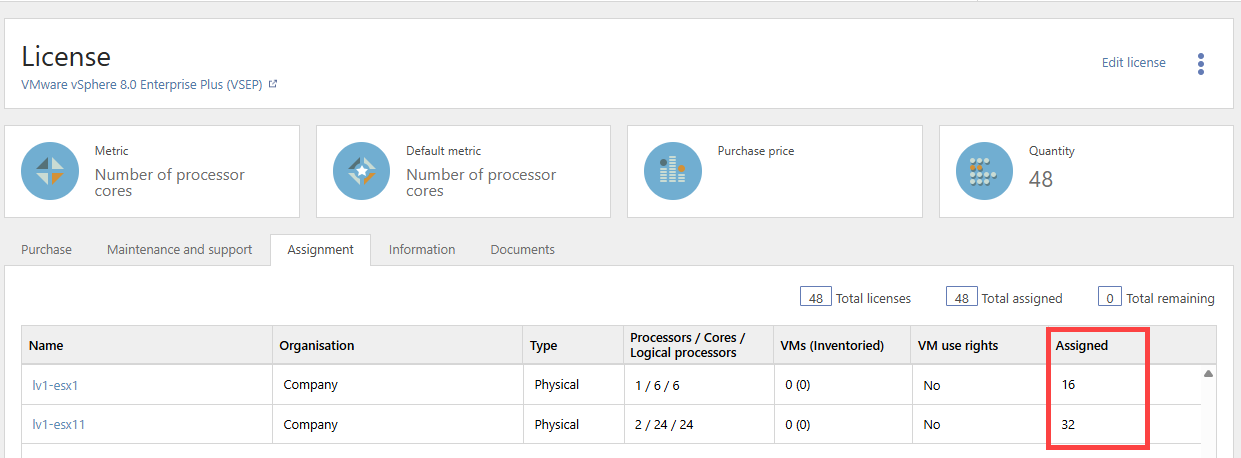
Task: Click the VM use rights No for lv1-esx1
Action: (x=932, y=385)
